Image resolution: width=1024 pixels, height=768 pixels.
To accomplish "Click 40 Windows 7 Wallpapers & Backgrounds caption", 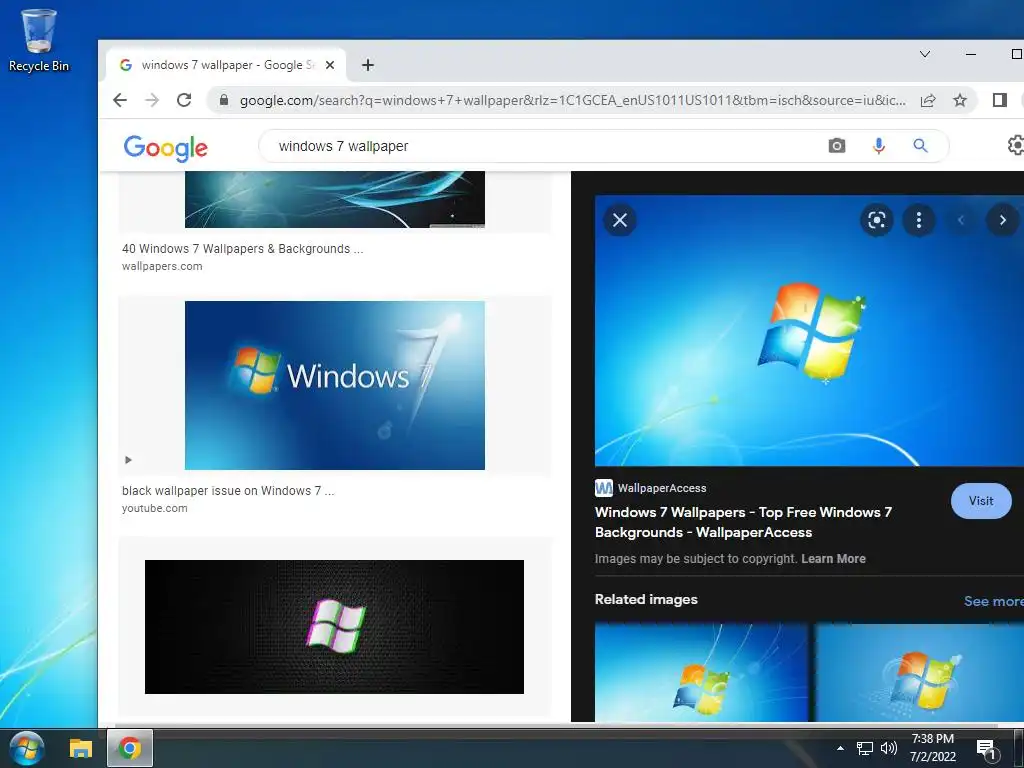I will [x=242, y=249].
